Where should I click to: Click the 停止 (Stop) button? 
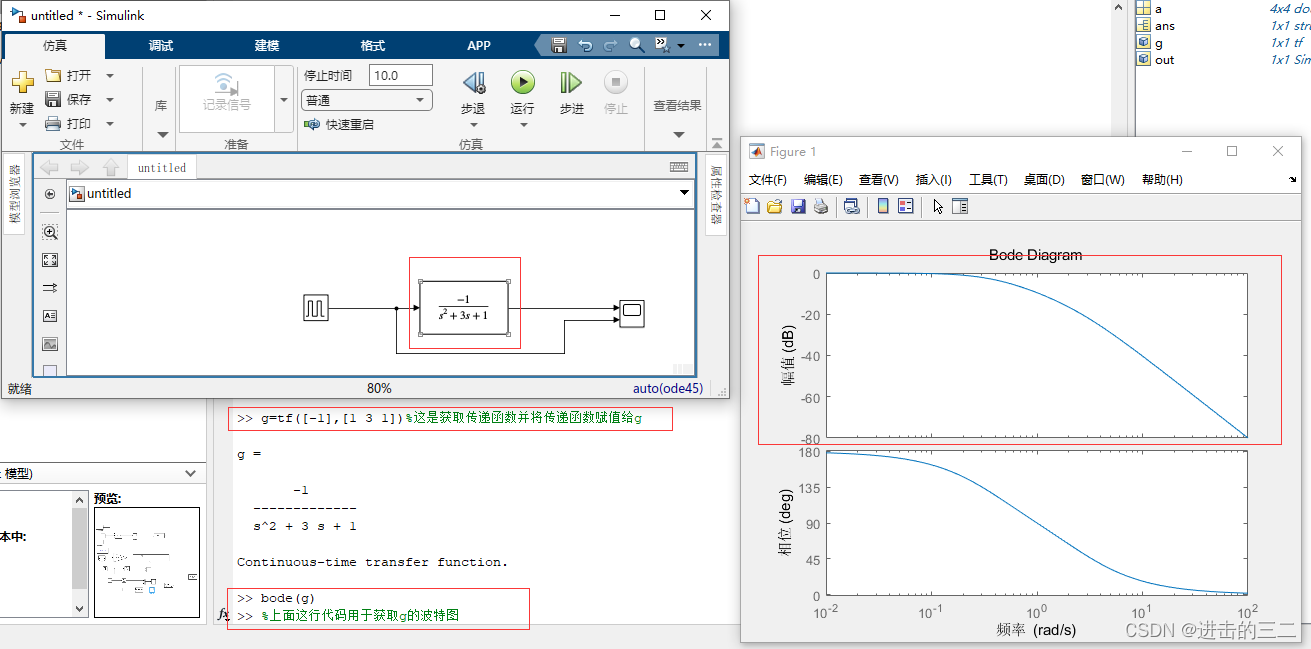coord(616,83)
